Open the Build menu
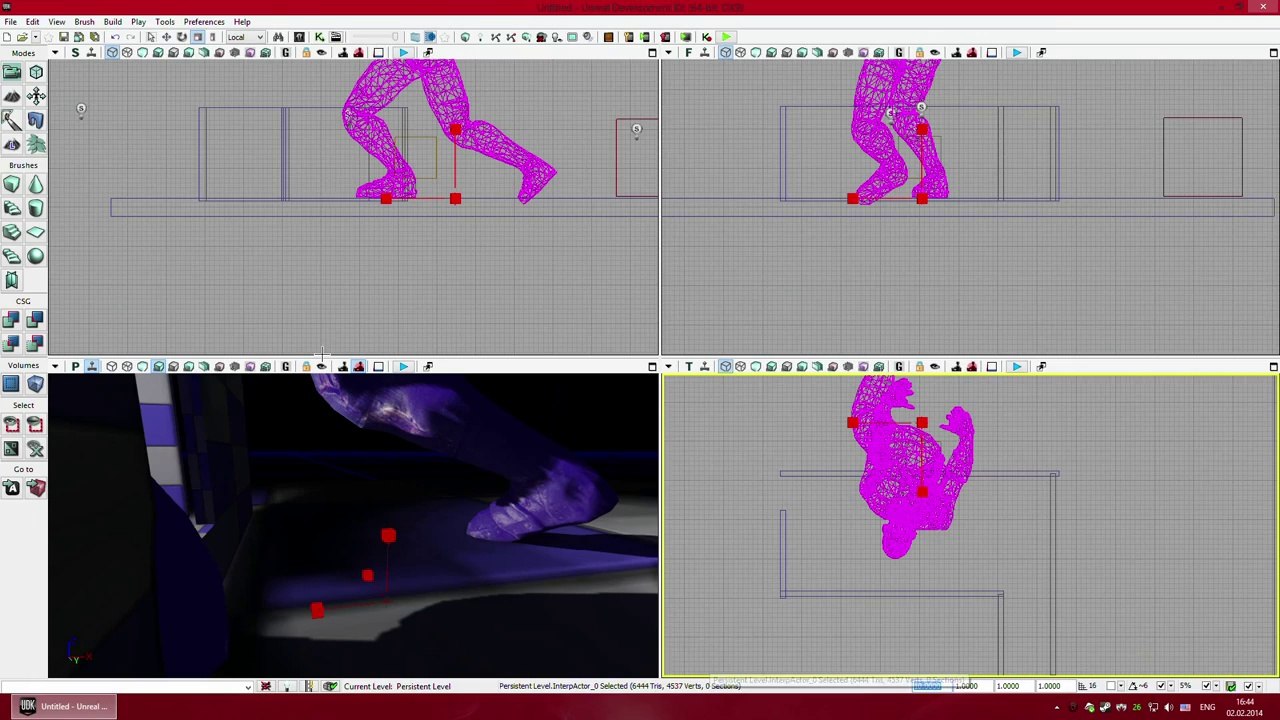The image size is (1280, 720). tap(112, 21)
